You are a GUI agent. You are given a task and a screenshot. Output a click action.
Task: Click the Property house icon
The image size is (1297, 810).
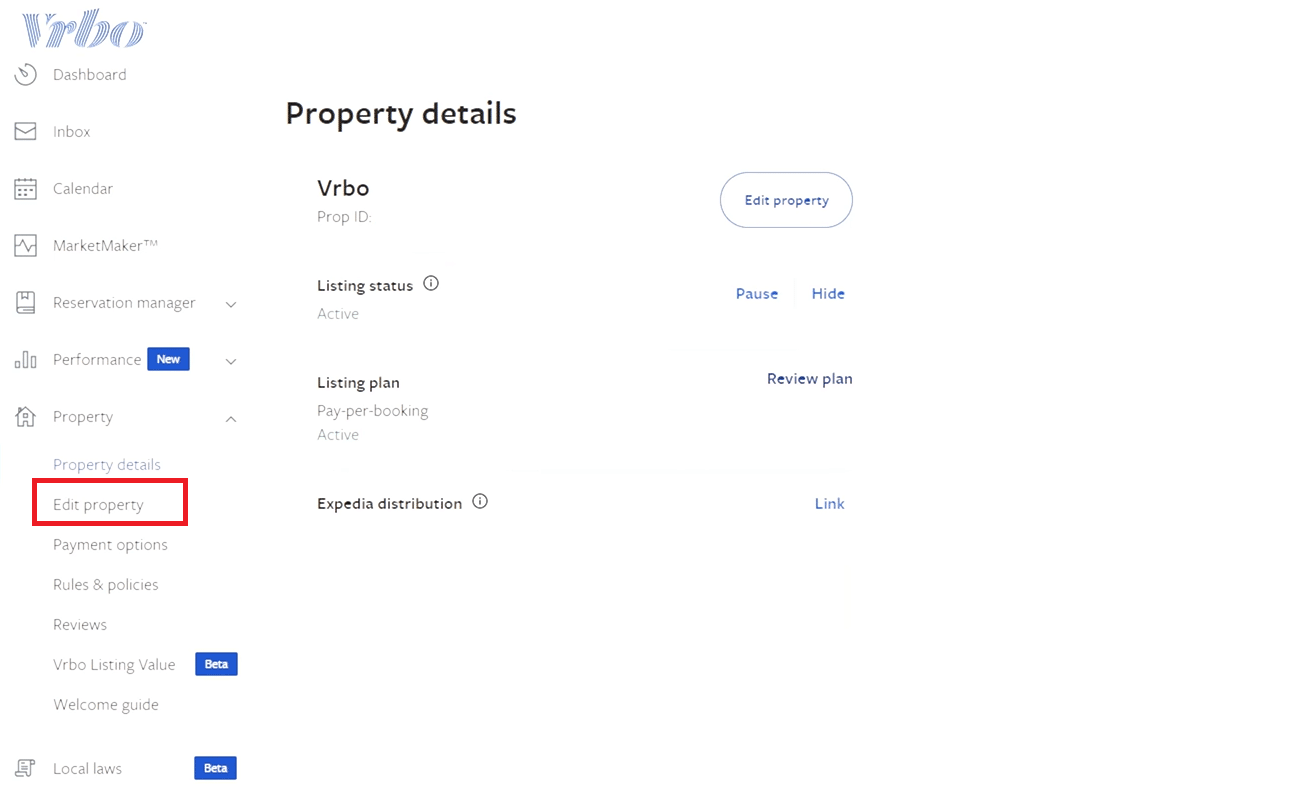[x=24, y=416]
